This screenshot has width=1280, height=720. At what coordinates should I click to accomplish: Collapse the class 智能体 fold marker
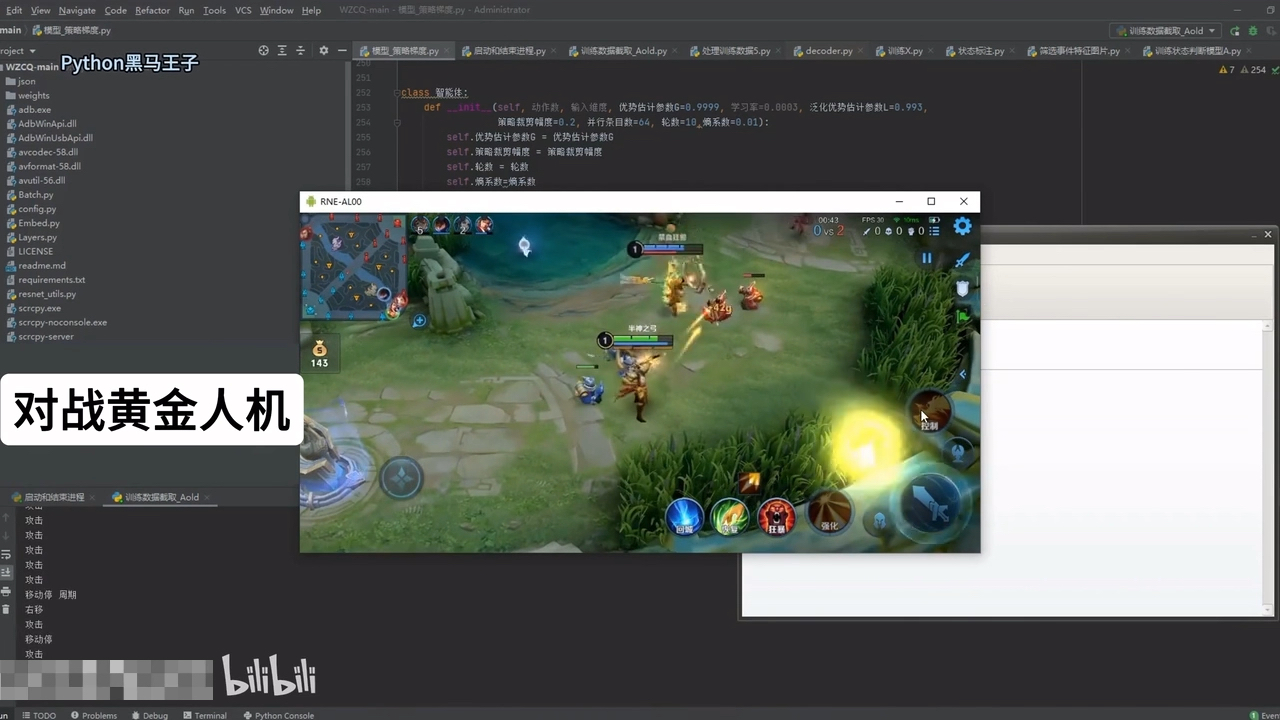[x=396, y=93]
